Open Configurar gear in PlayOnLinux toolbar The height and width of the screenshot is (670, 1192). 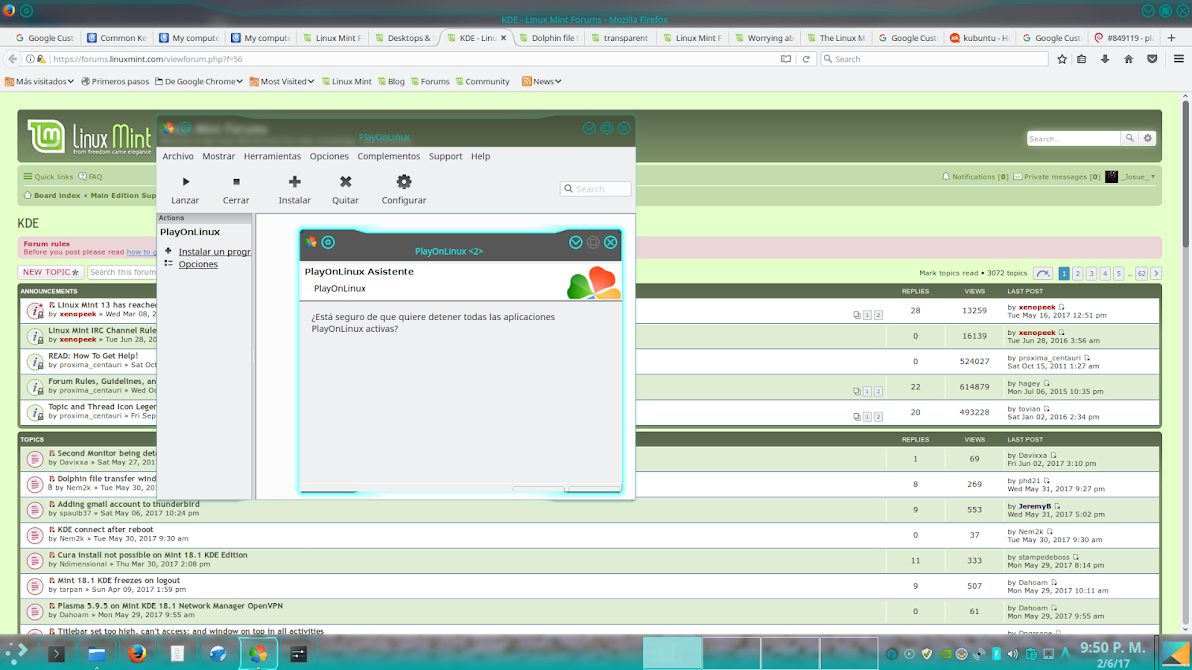(404, 182)
